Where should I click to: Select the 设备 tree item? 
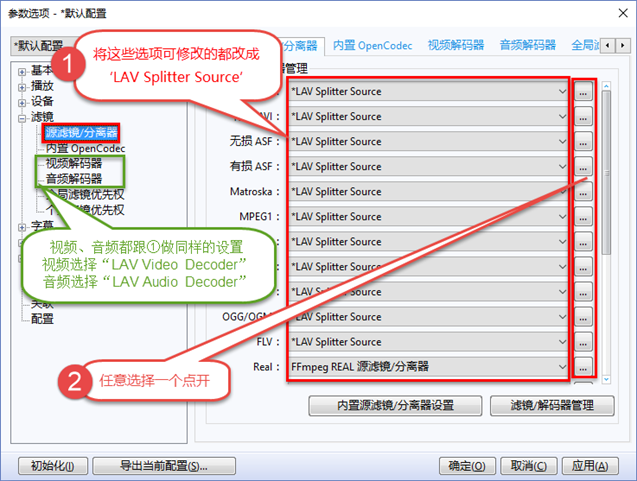click(x=42, y=101)
